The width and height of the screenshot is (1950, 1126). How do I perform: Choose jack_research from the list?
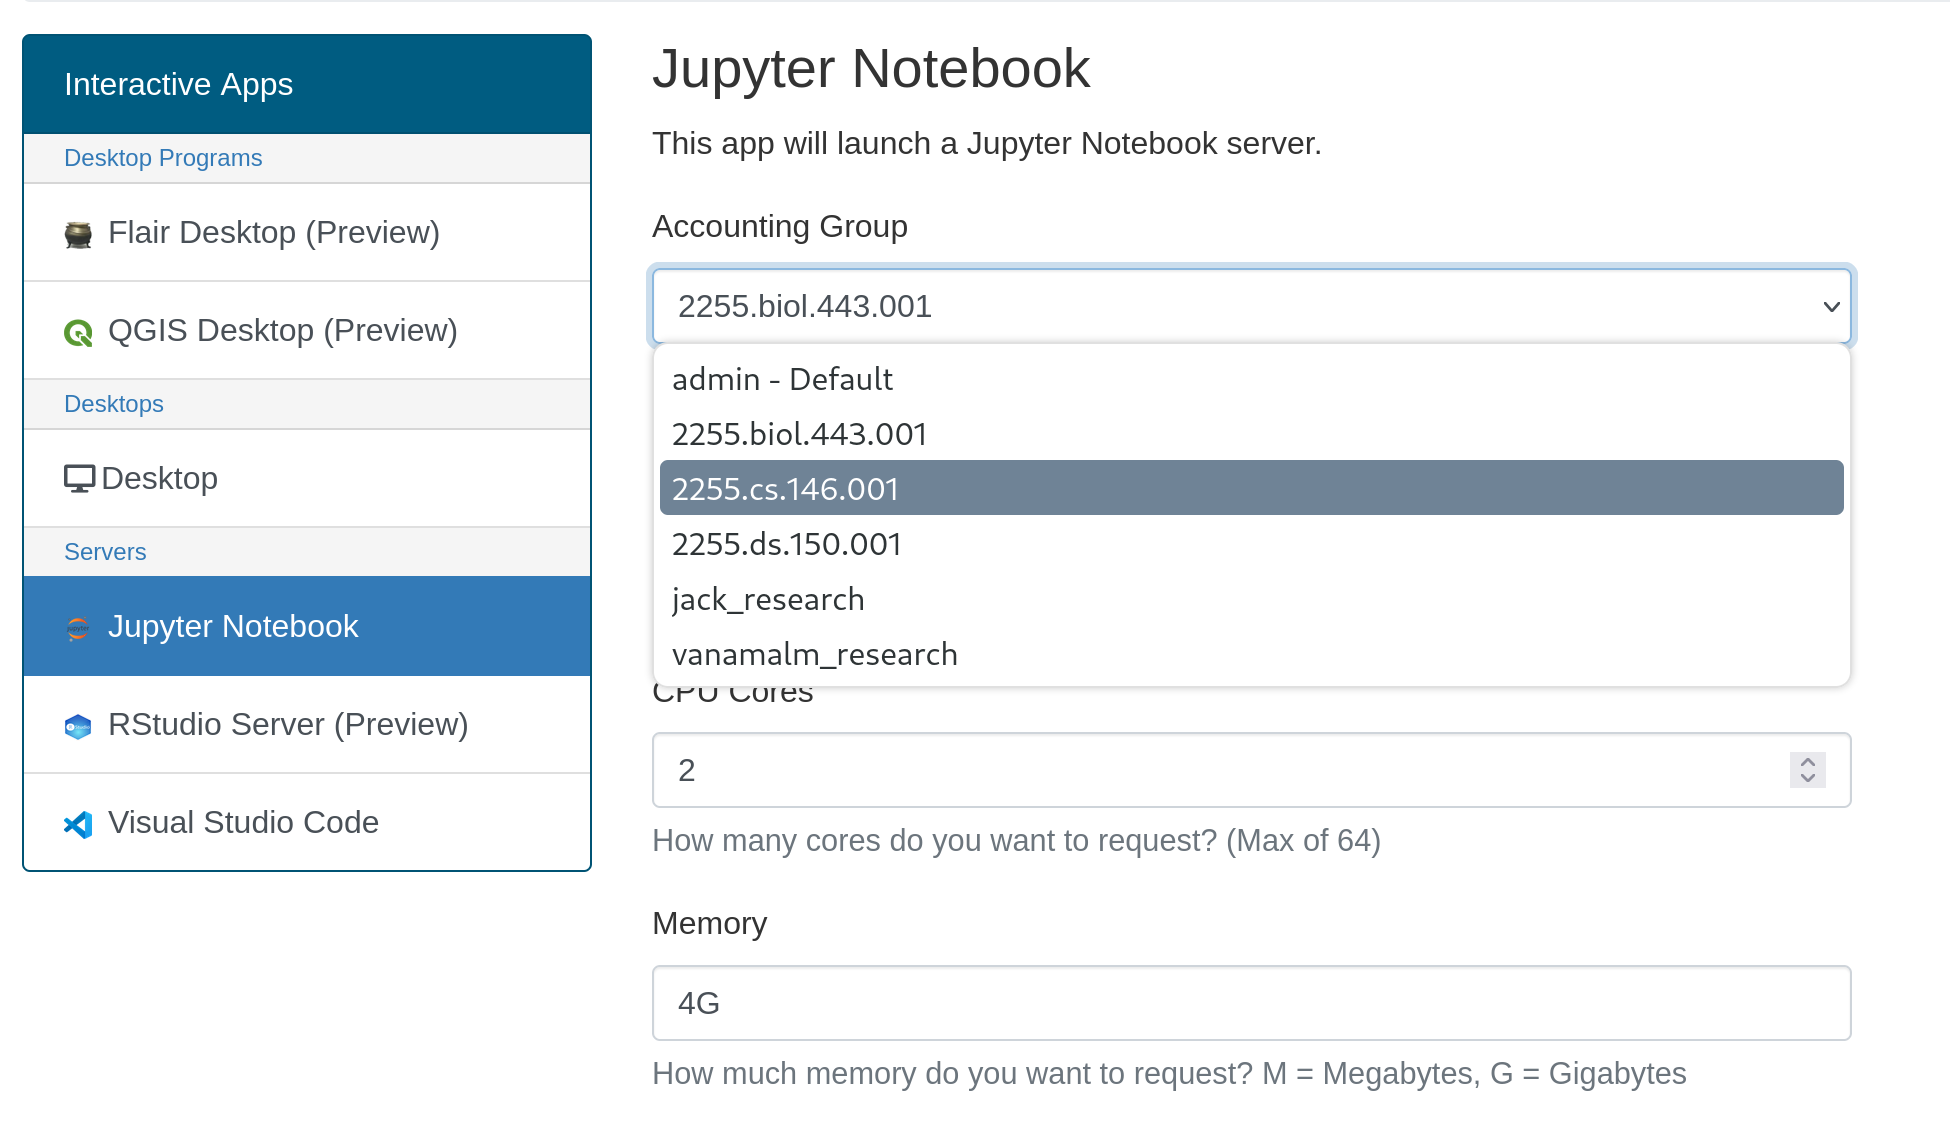767,599
